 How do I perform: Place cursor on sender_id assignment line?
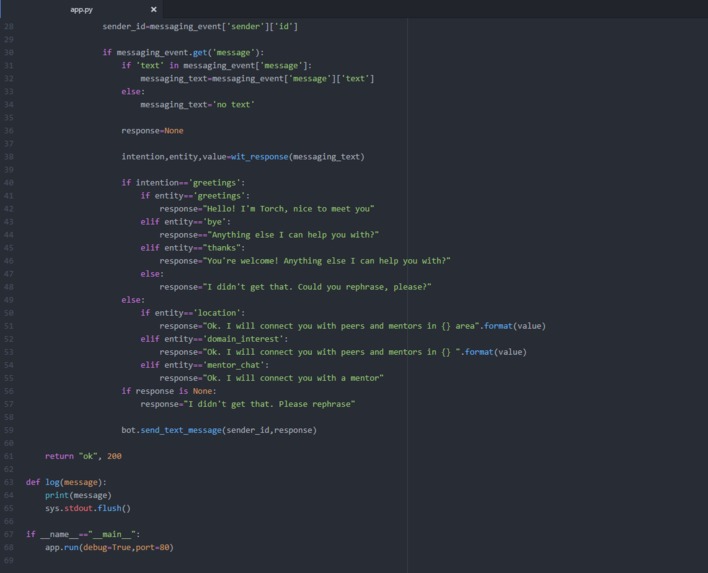click(x=200, y=27)
